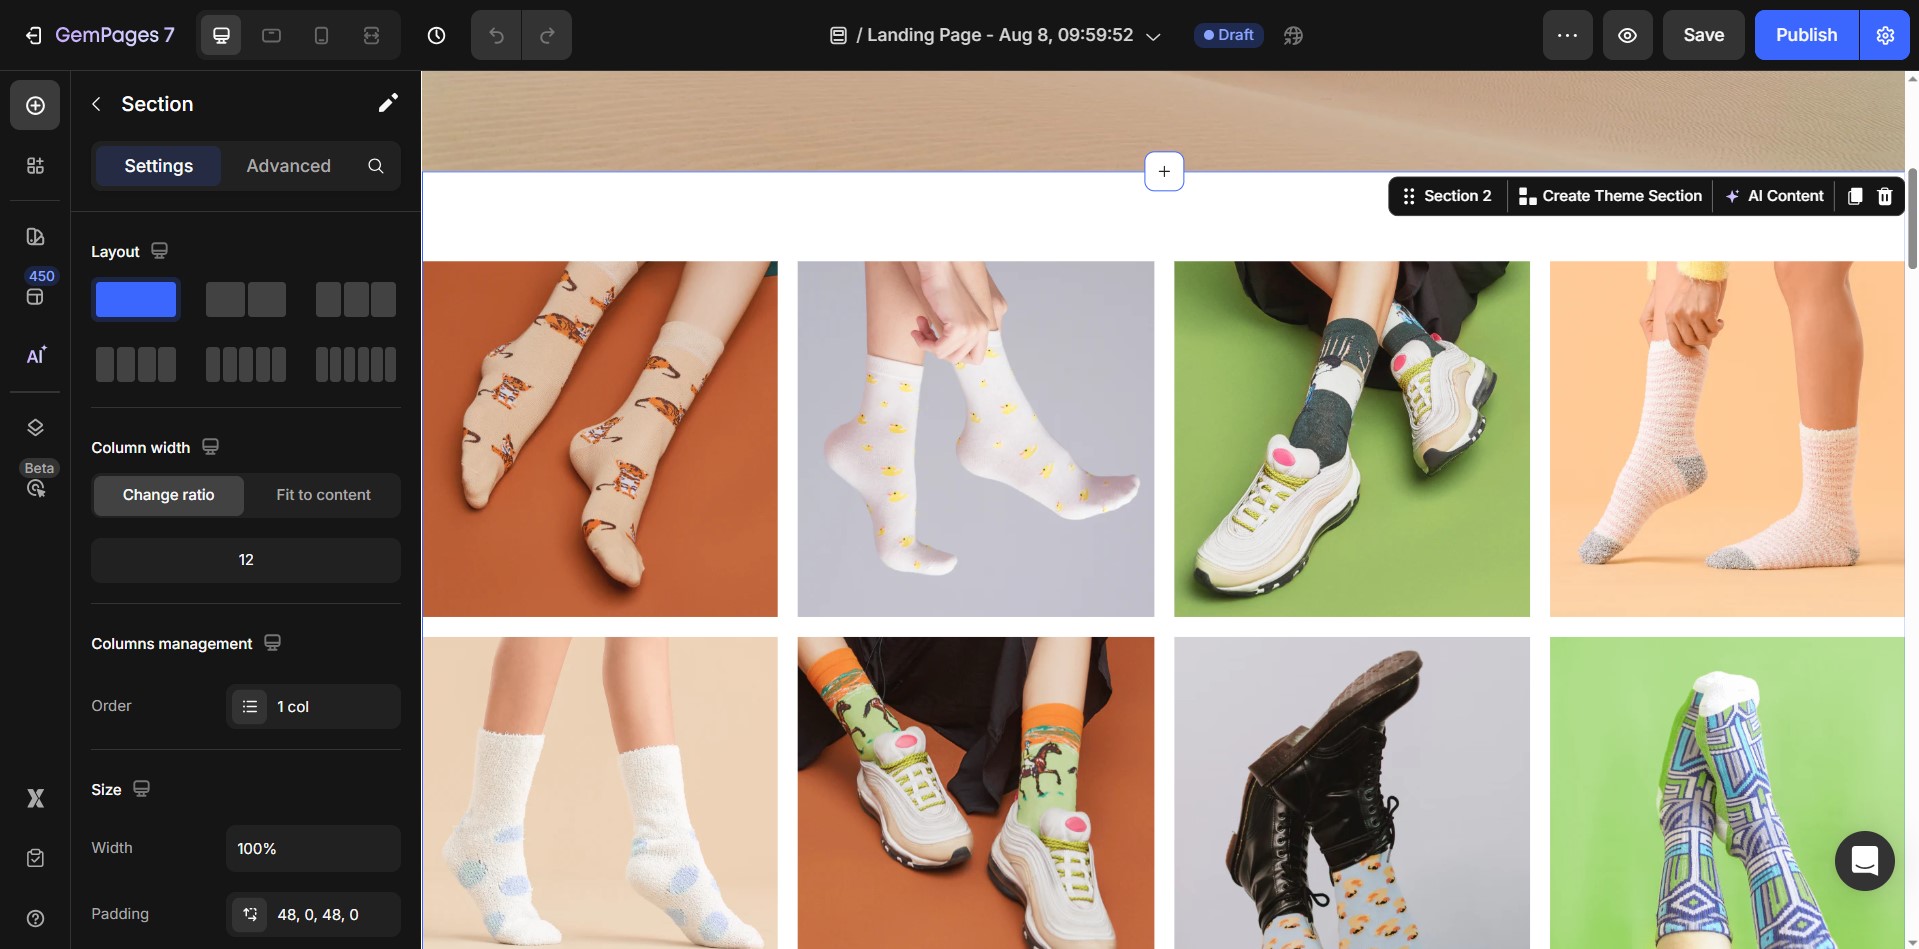Preview the page with the eye icon

point(1627,36)
